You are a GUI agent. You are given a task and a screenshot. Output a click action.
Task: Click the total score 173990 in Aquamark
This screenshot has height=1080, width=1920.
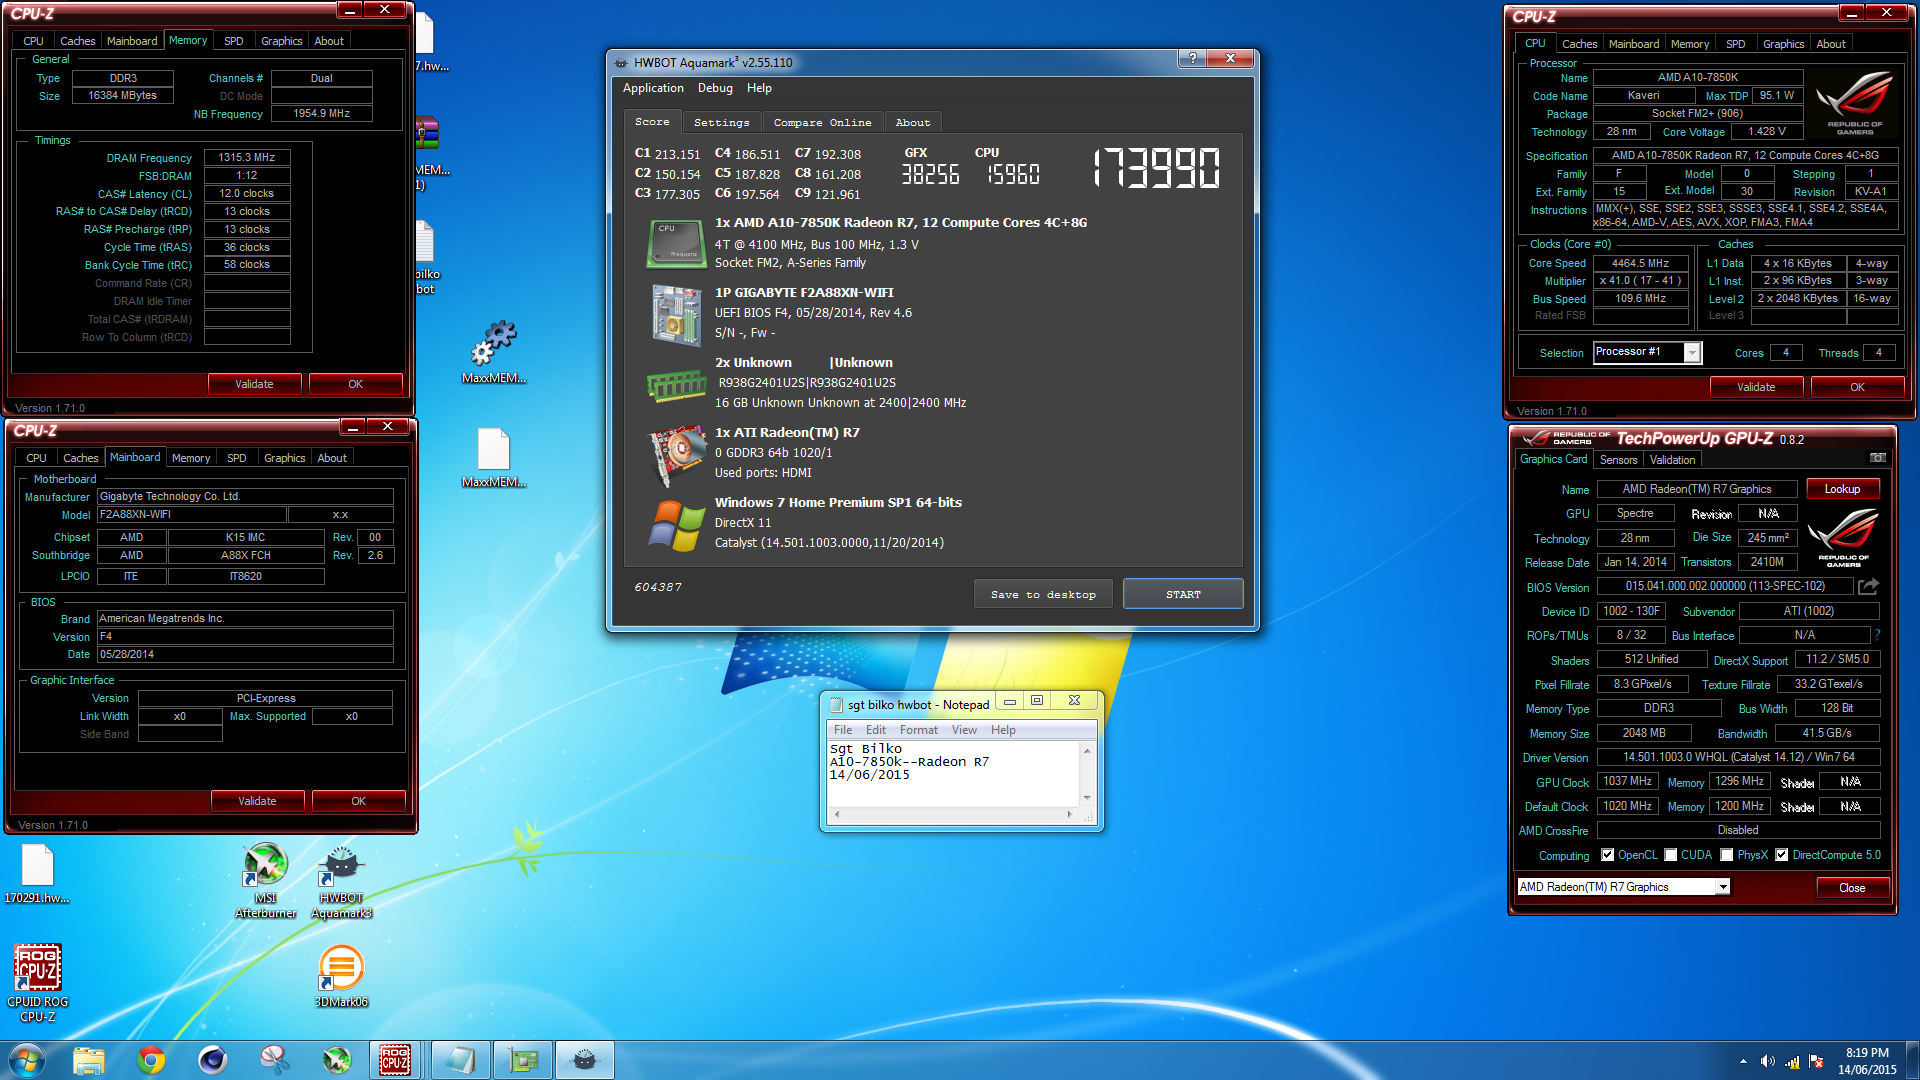click(1157, 168)
